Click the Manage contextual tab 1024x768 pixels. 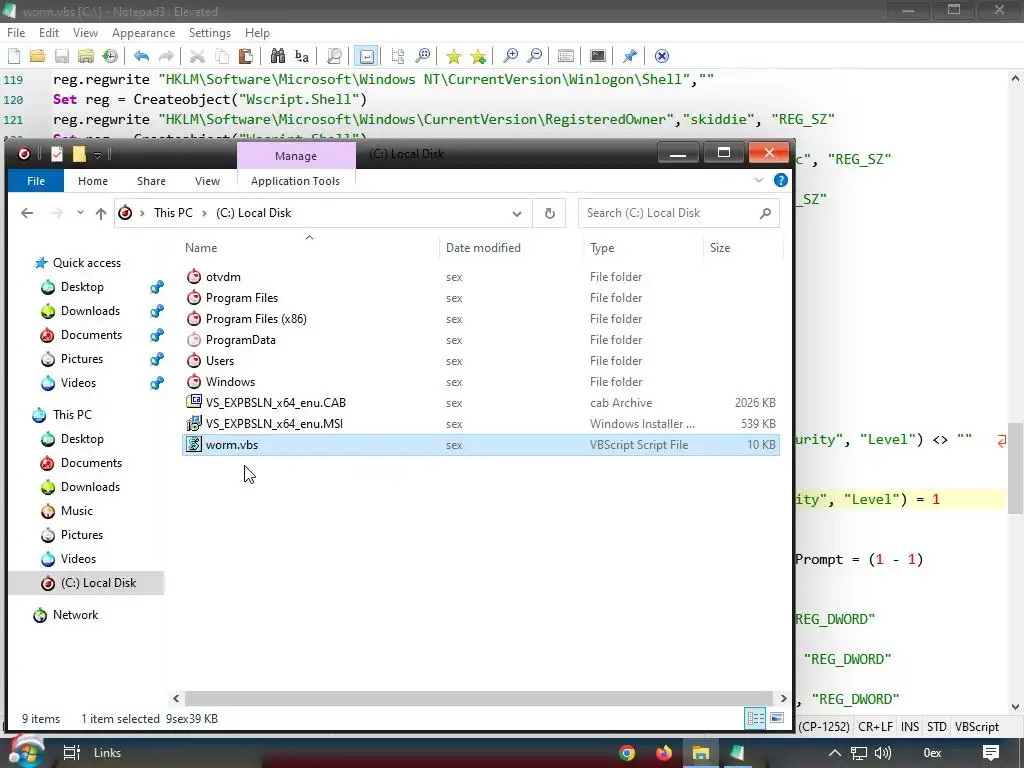pos(296,156)
